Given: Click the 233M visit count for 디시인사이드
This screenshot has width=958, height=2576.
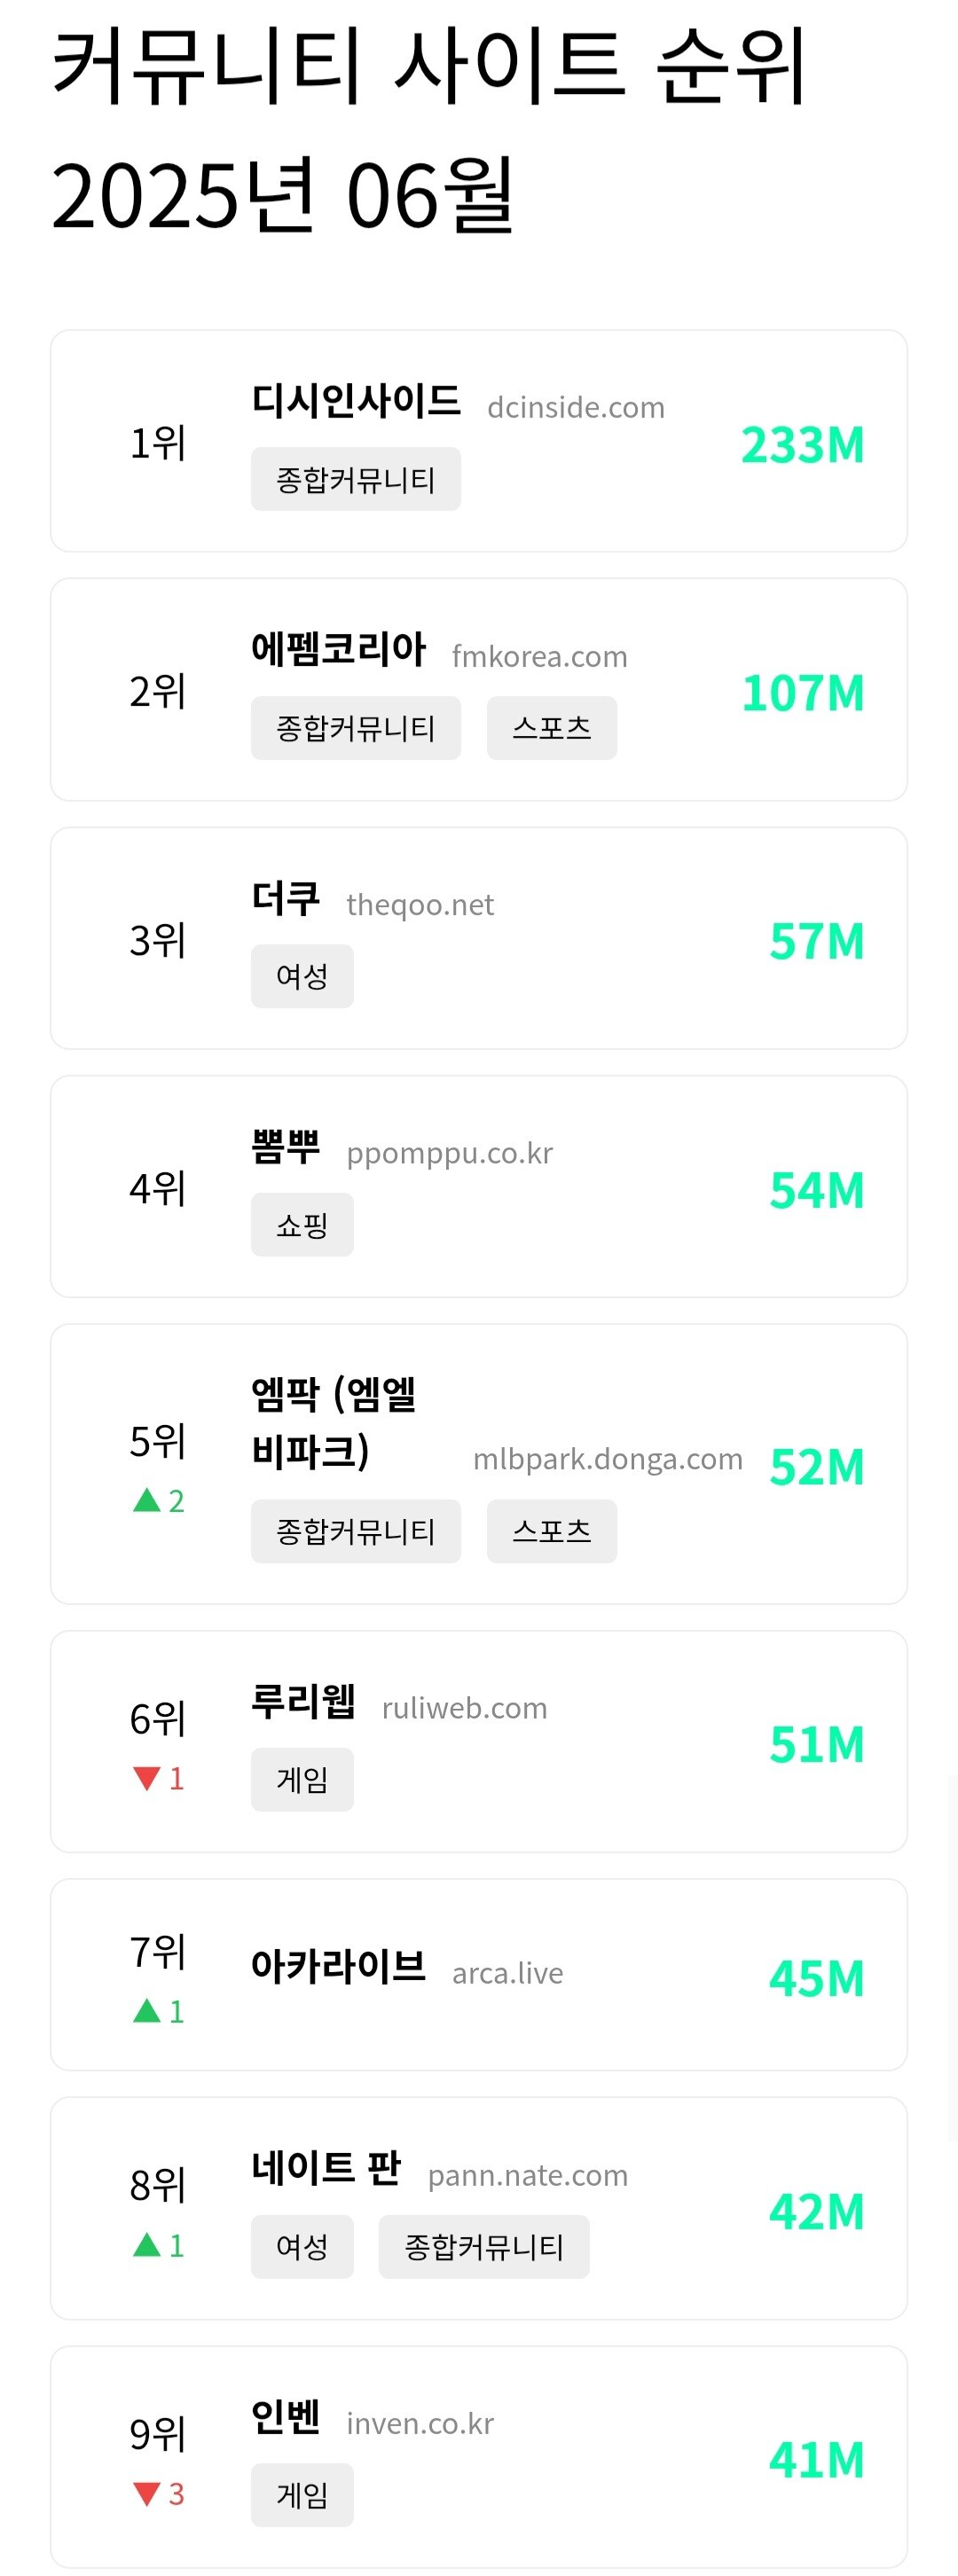Looking at the screenshot, I should pos(802,445).
